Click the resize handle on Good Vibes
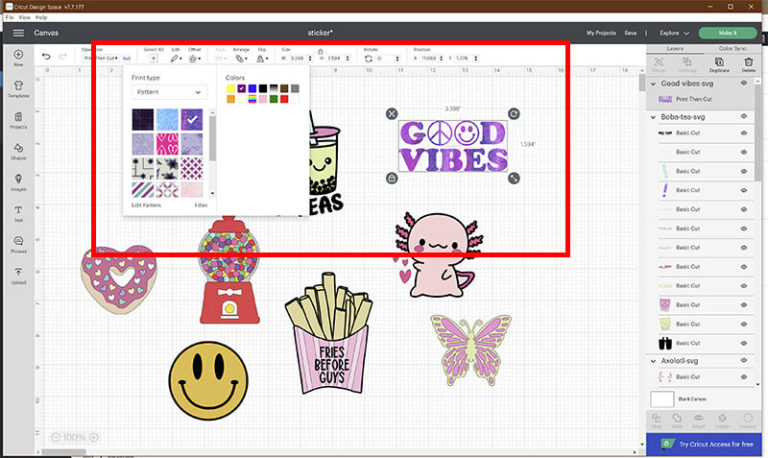The image size is (768, 458). 513,178
